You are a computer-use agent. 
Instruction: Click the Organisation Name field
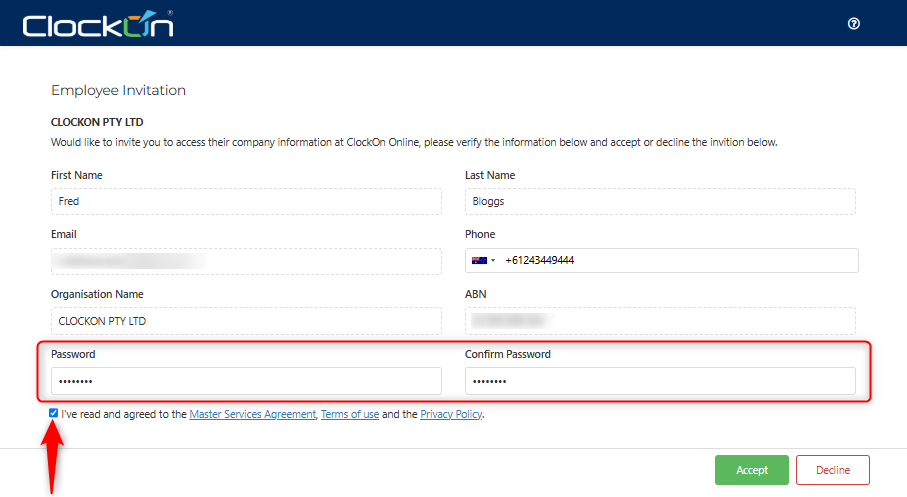(246, 321)
